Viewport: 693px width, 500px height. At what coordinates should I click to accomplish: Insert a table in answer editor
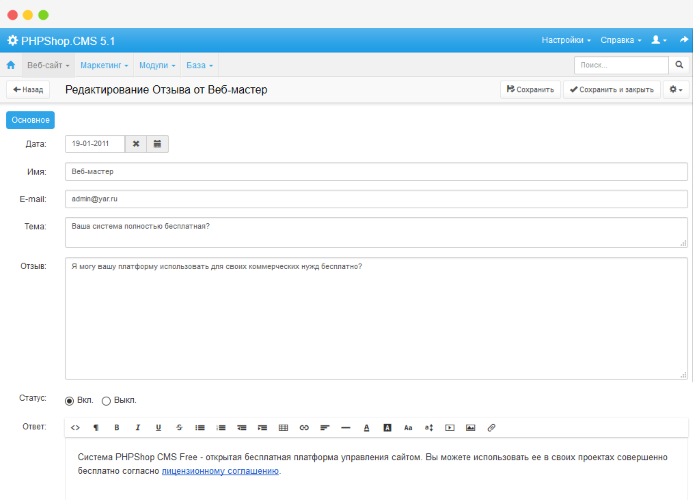[283, 427]
